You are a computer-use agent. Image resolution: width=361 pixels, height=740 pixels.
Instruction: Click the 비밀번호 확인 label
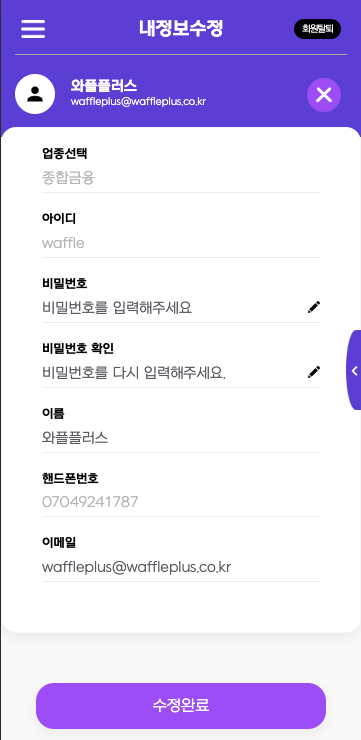[x=78, y=348]
